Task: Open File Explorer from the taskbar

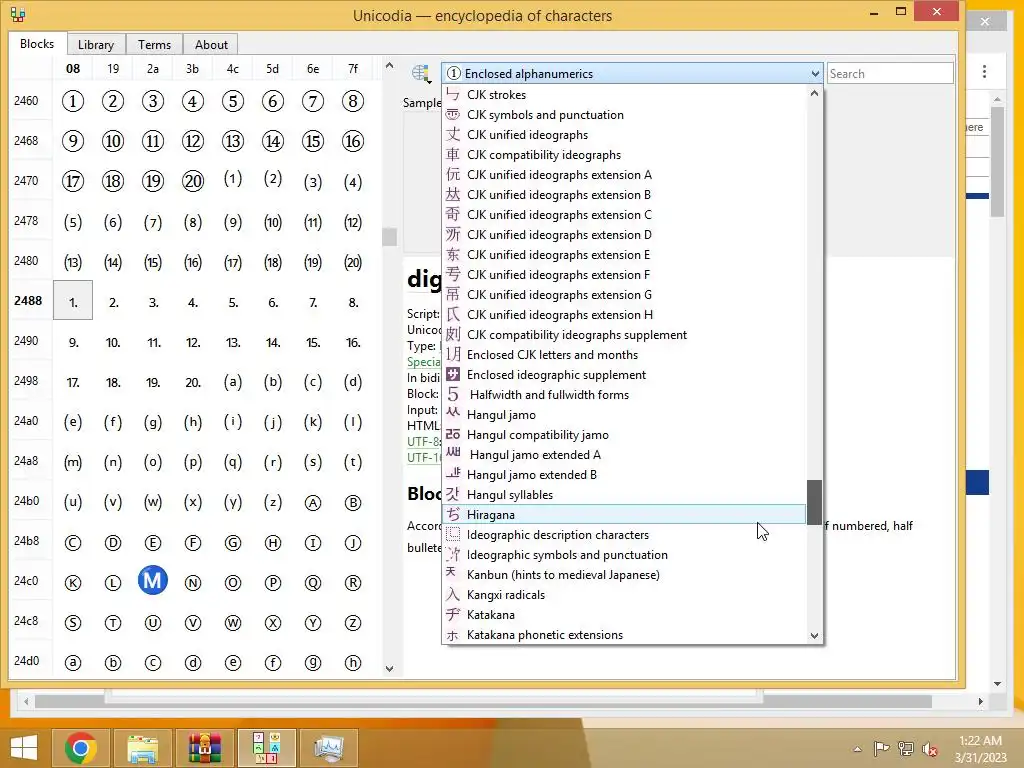Action: pyautogui.click(x=142, y=748)
